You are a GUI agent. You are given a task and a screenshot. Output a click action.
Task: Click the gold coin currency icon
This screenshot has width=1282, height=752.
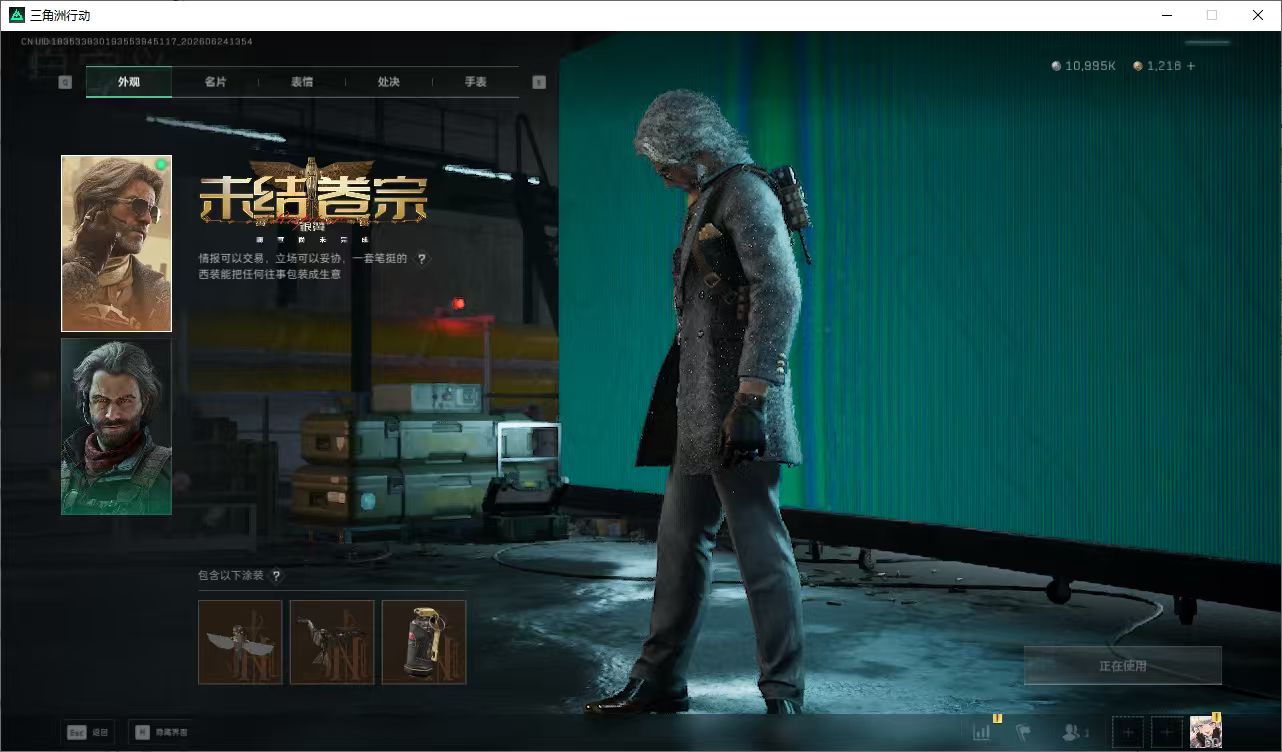(1138, 66)
